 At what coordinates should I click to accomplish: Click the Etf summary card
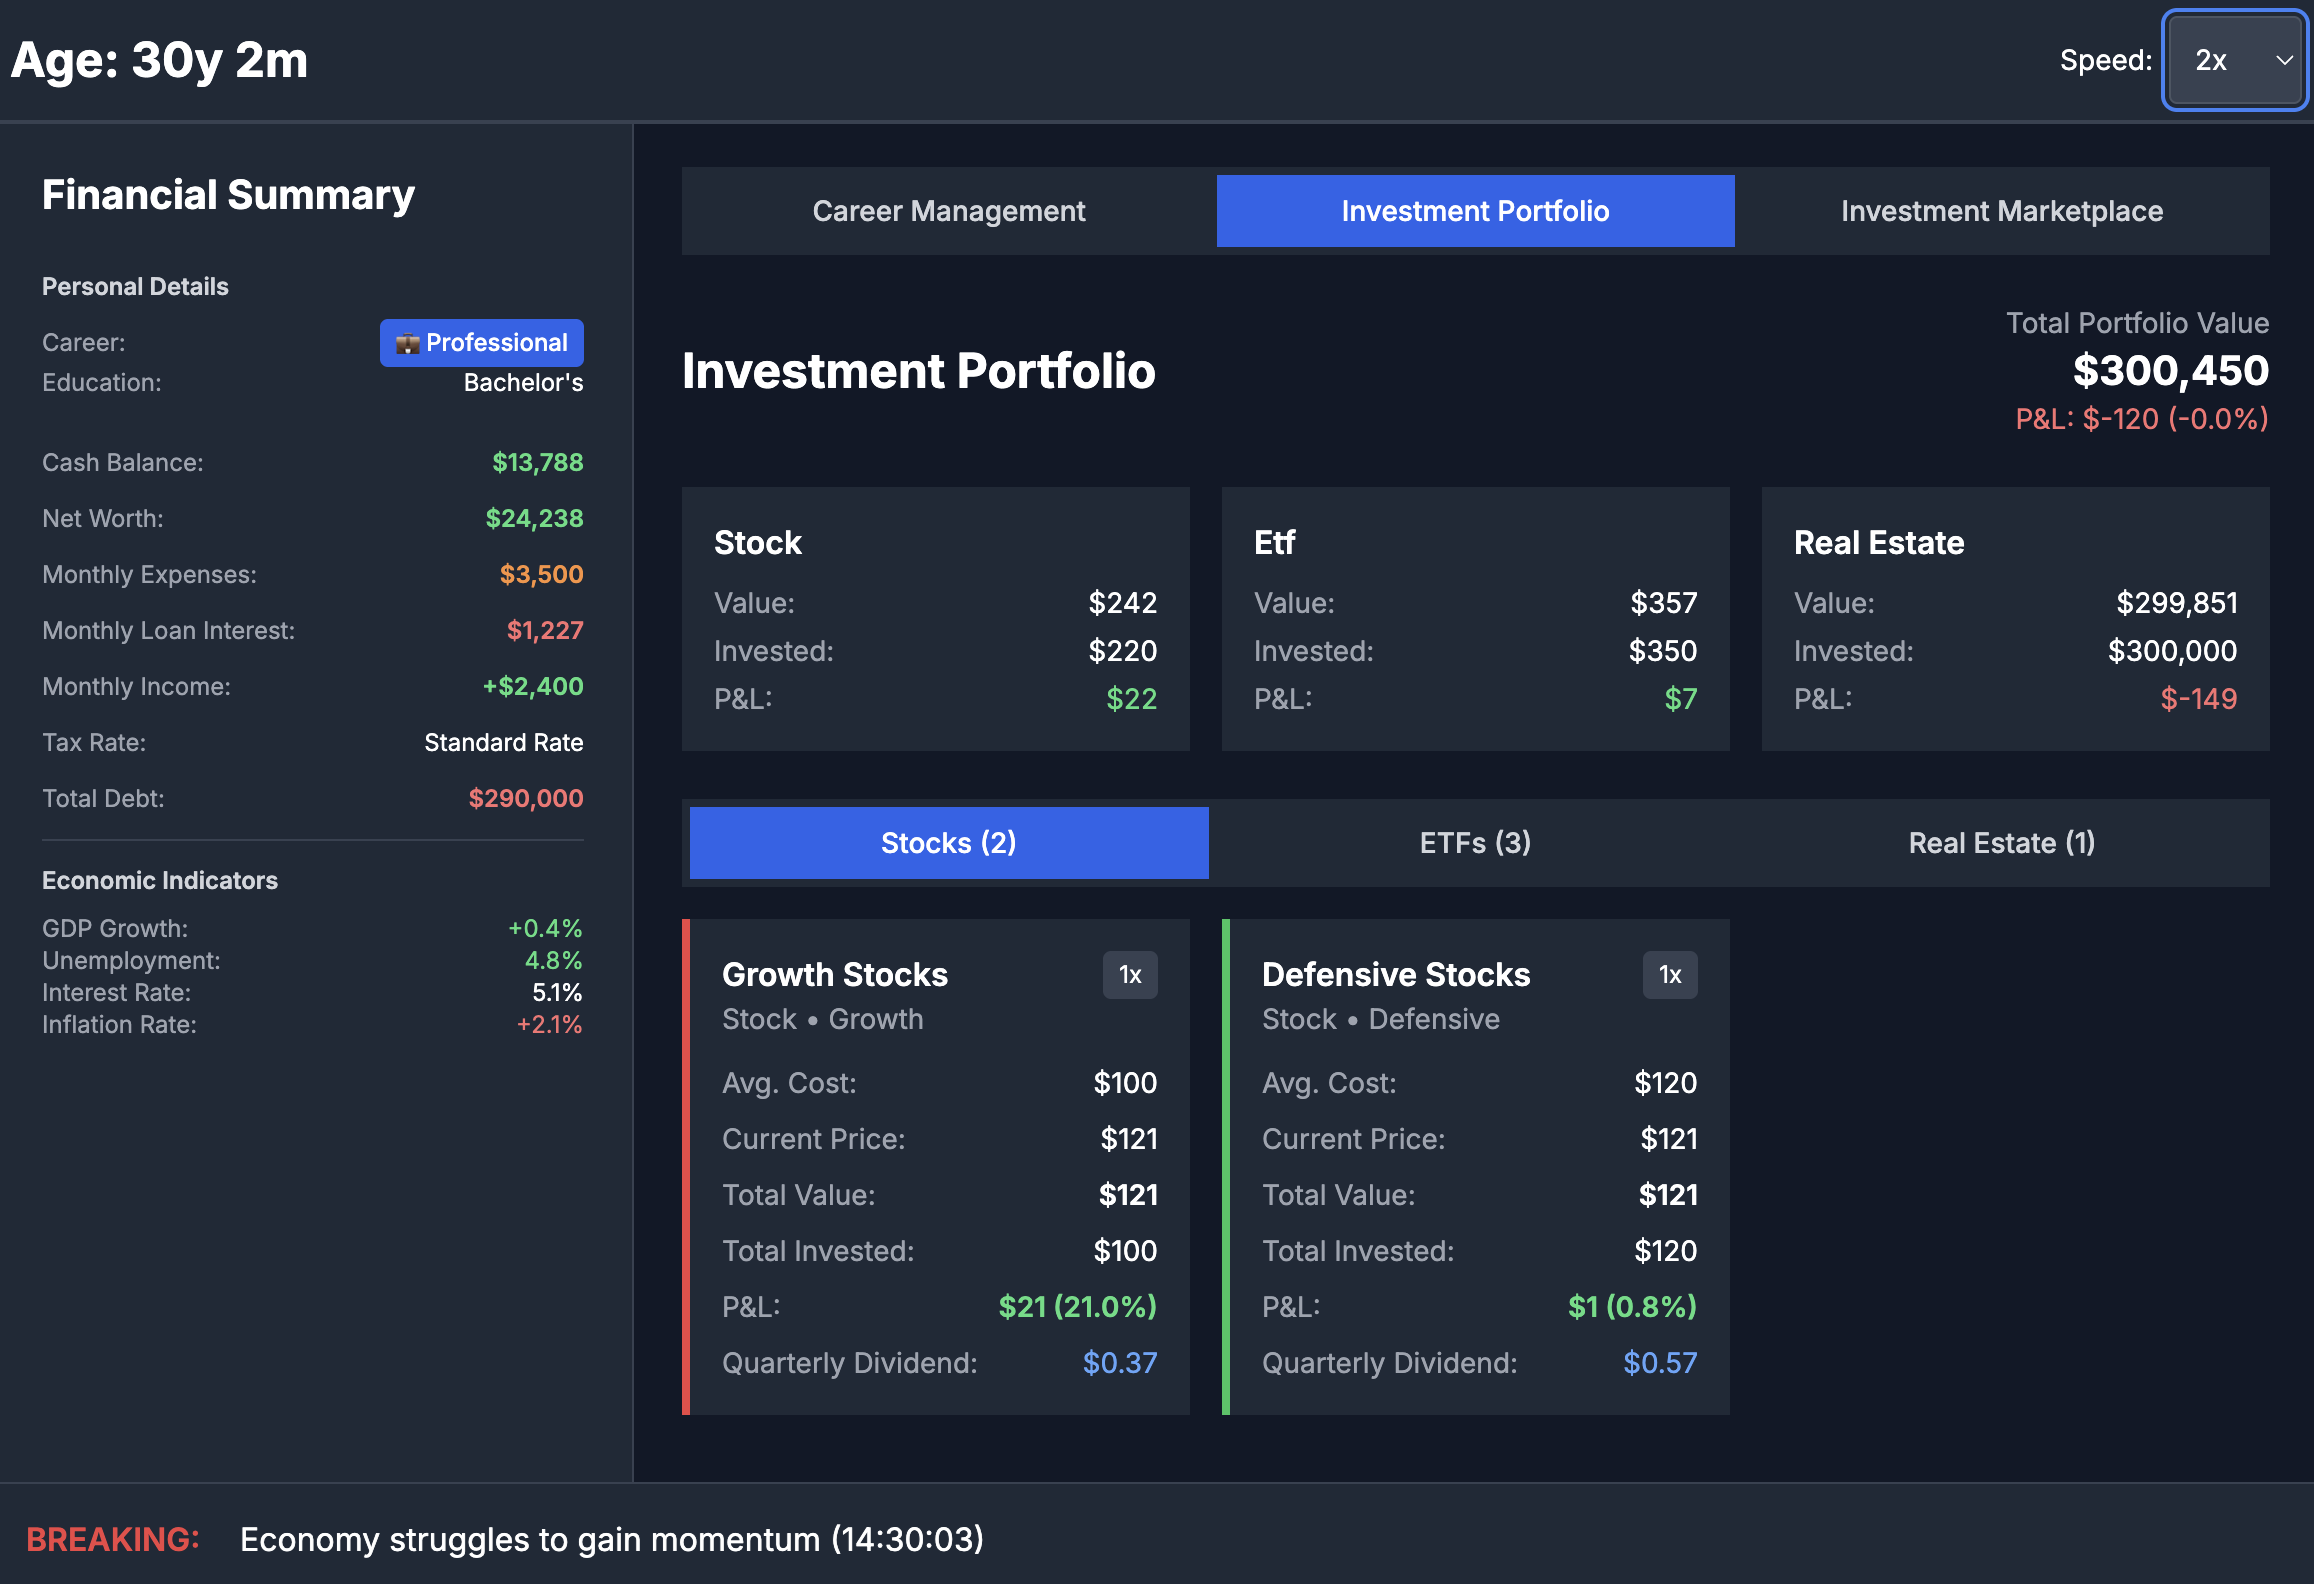1475,620
